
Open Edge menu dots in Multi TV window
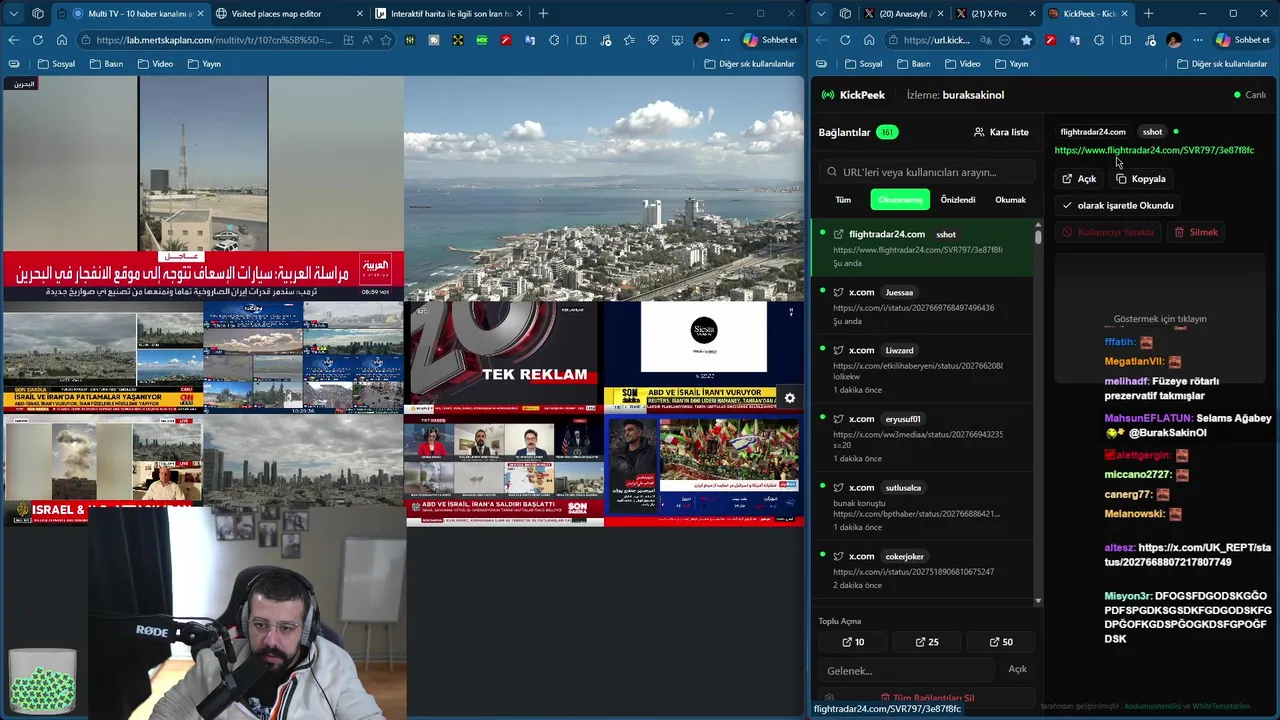click(x=725, y=40)
